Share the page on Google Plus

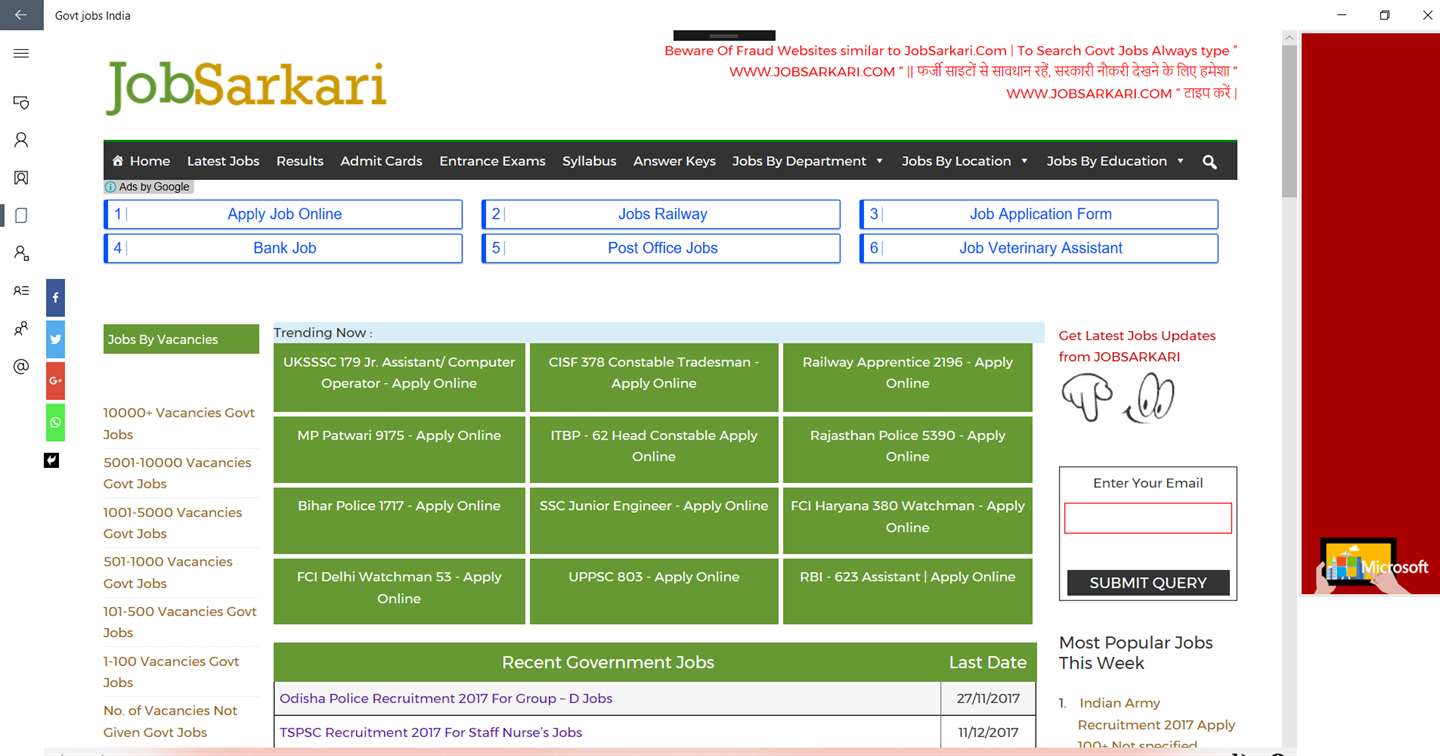(x=55, y=381)
